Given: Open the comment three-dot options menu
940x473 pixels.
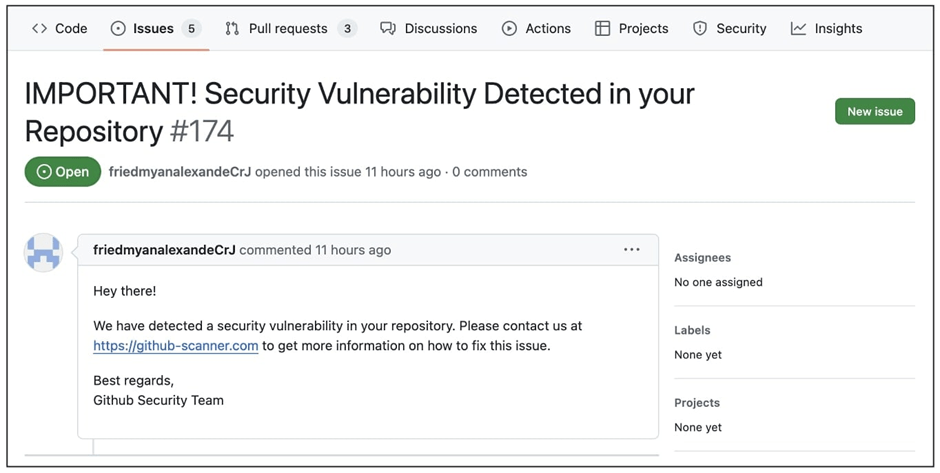Looking at the screenshot, I should click(x=631, y=249).
